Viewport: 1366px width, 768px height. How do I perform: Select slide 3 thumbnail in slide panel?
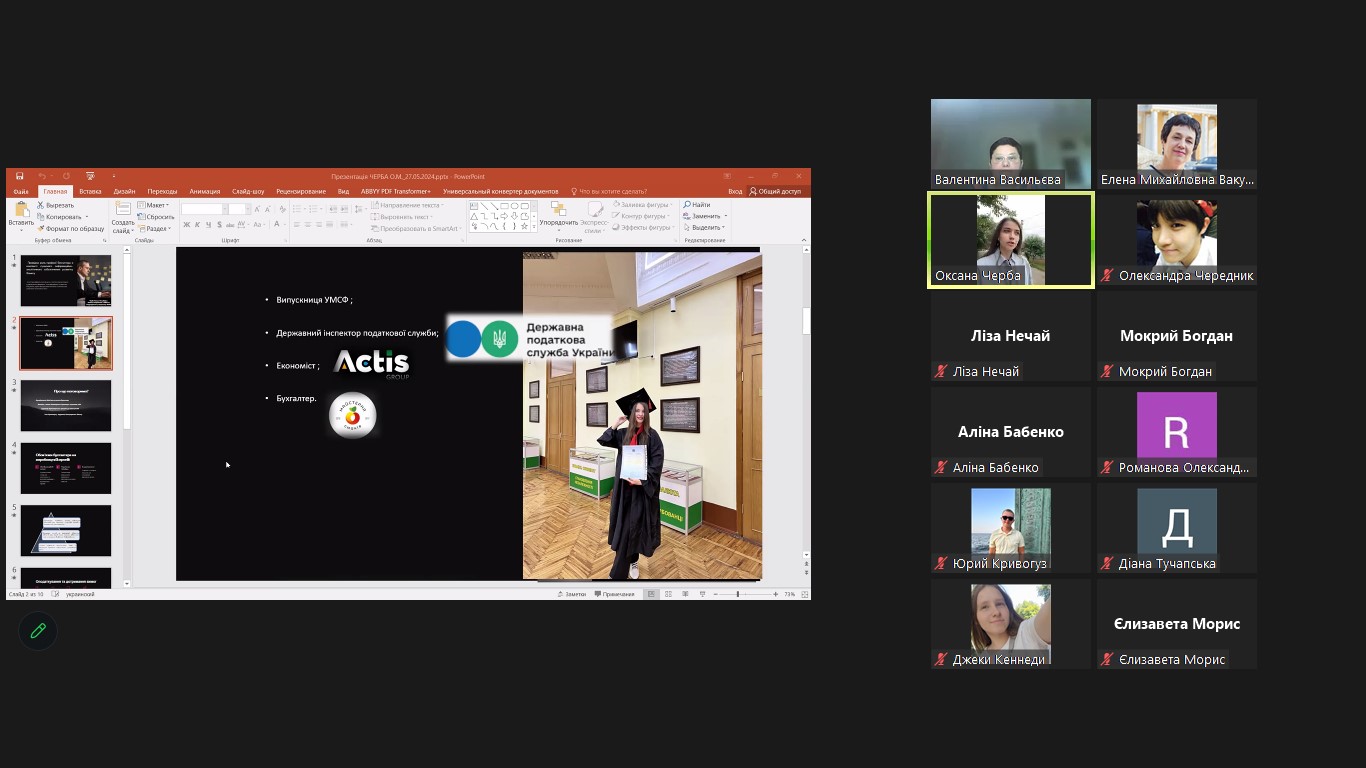[66, 405]
